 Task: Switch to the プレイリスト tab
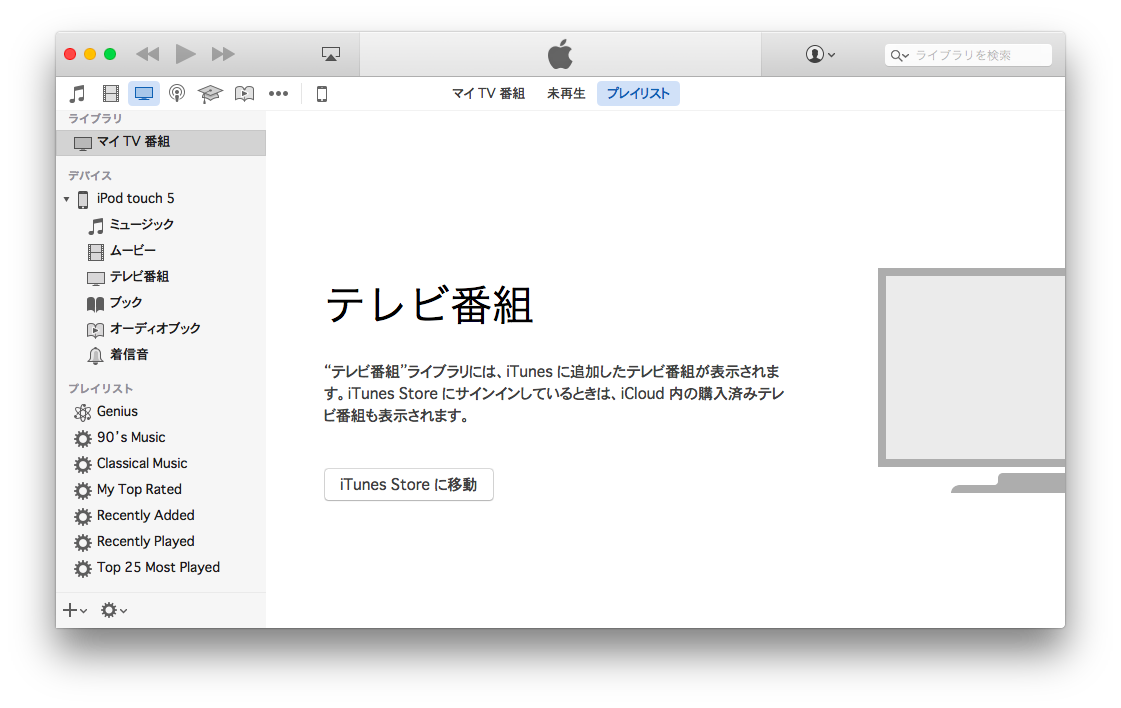tap(638, 94)
